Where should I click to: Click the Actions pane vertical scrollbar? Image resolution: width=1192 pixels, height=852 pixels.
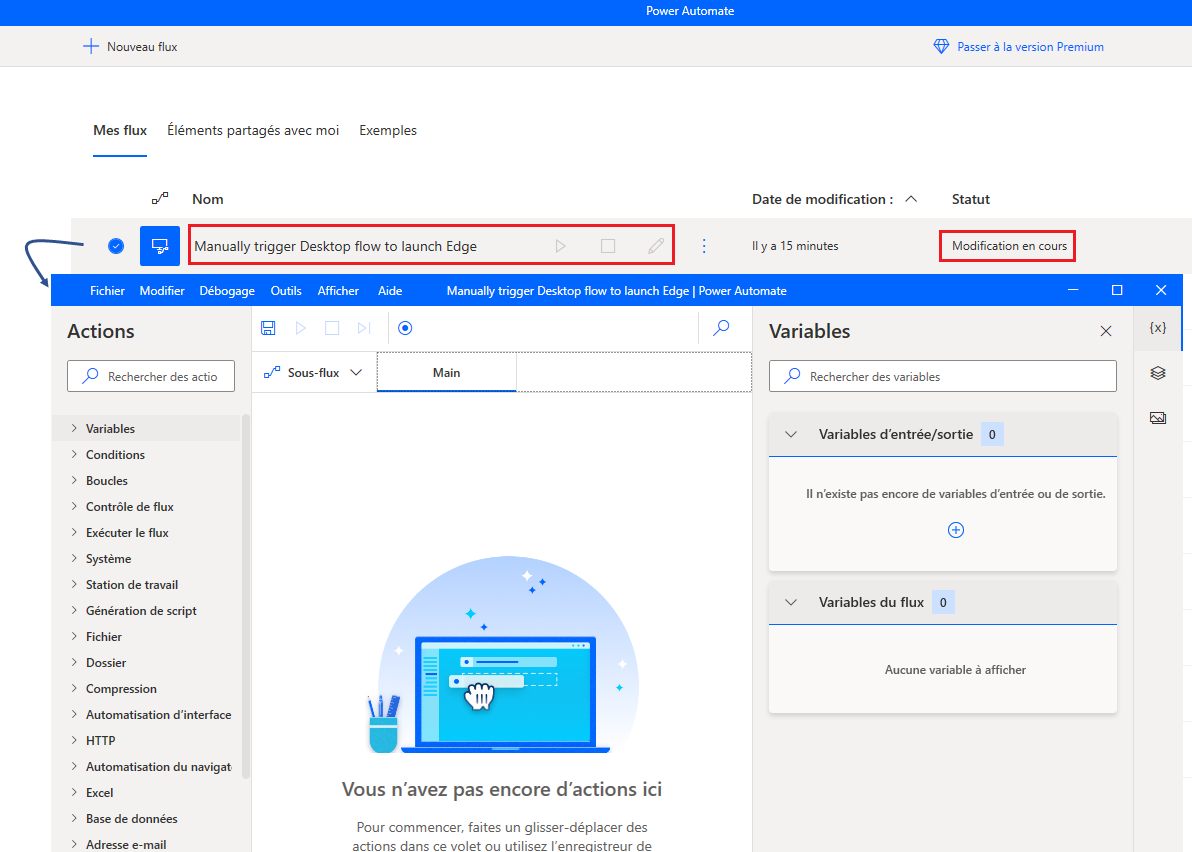(246, 597)
